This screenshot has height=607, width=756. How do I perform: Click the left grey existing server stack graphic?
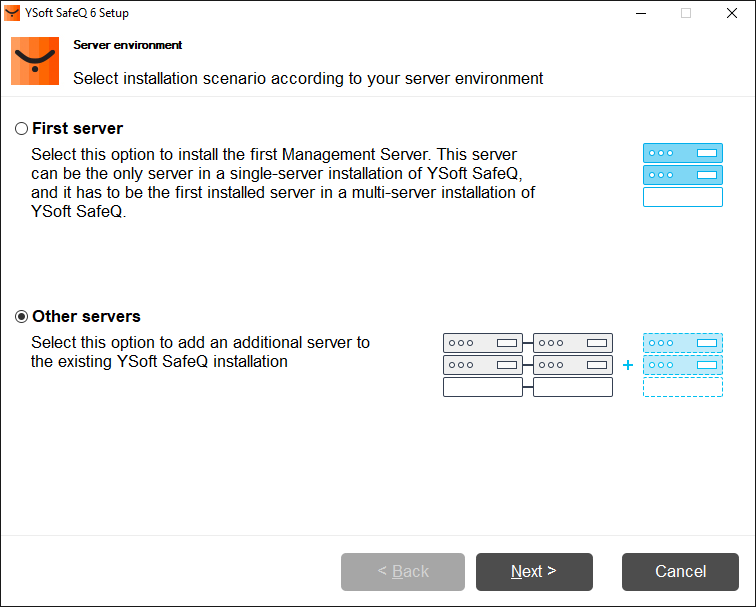(482, 365)
